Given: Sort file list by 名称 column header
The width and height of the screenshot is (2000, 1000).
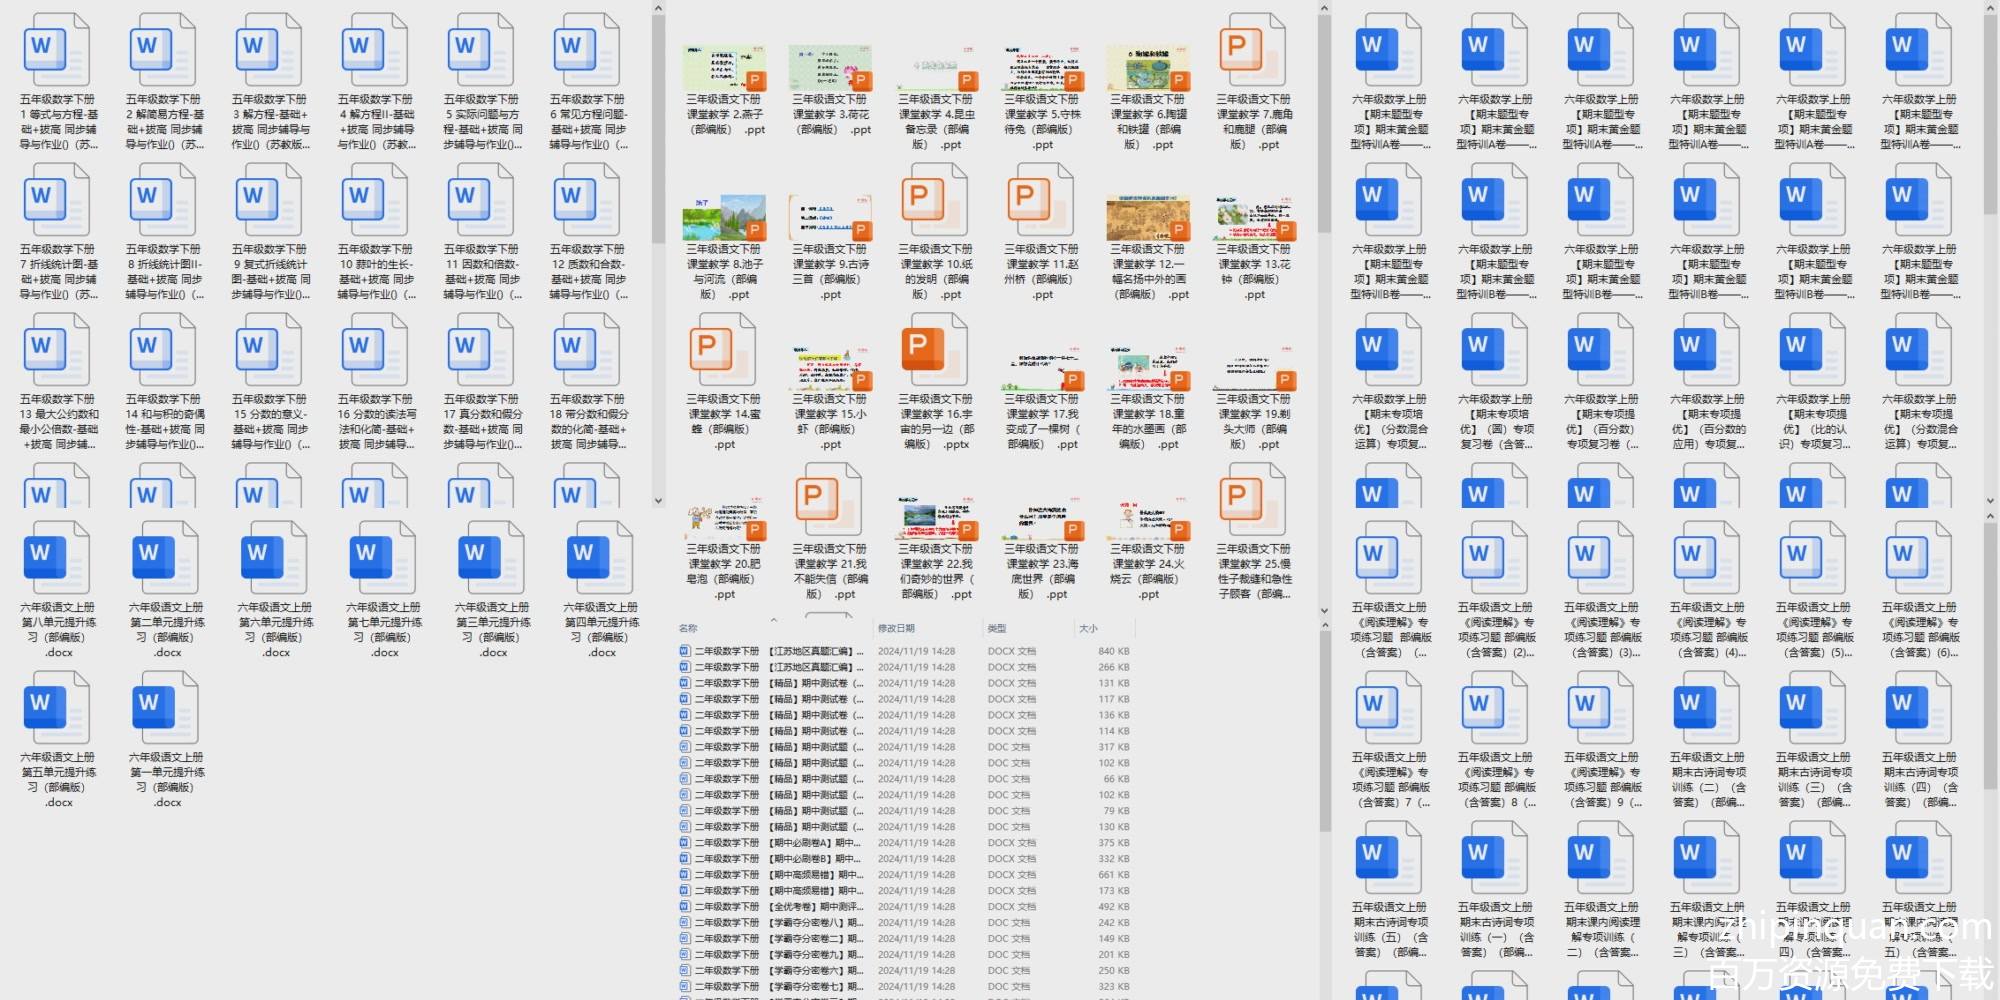Looking at the screenshot, I should tap(689, 628).
